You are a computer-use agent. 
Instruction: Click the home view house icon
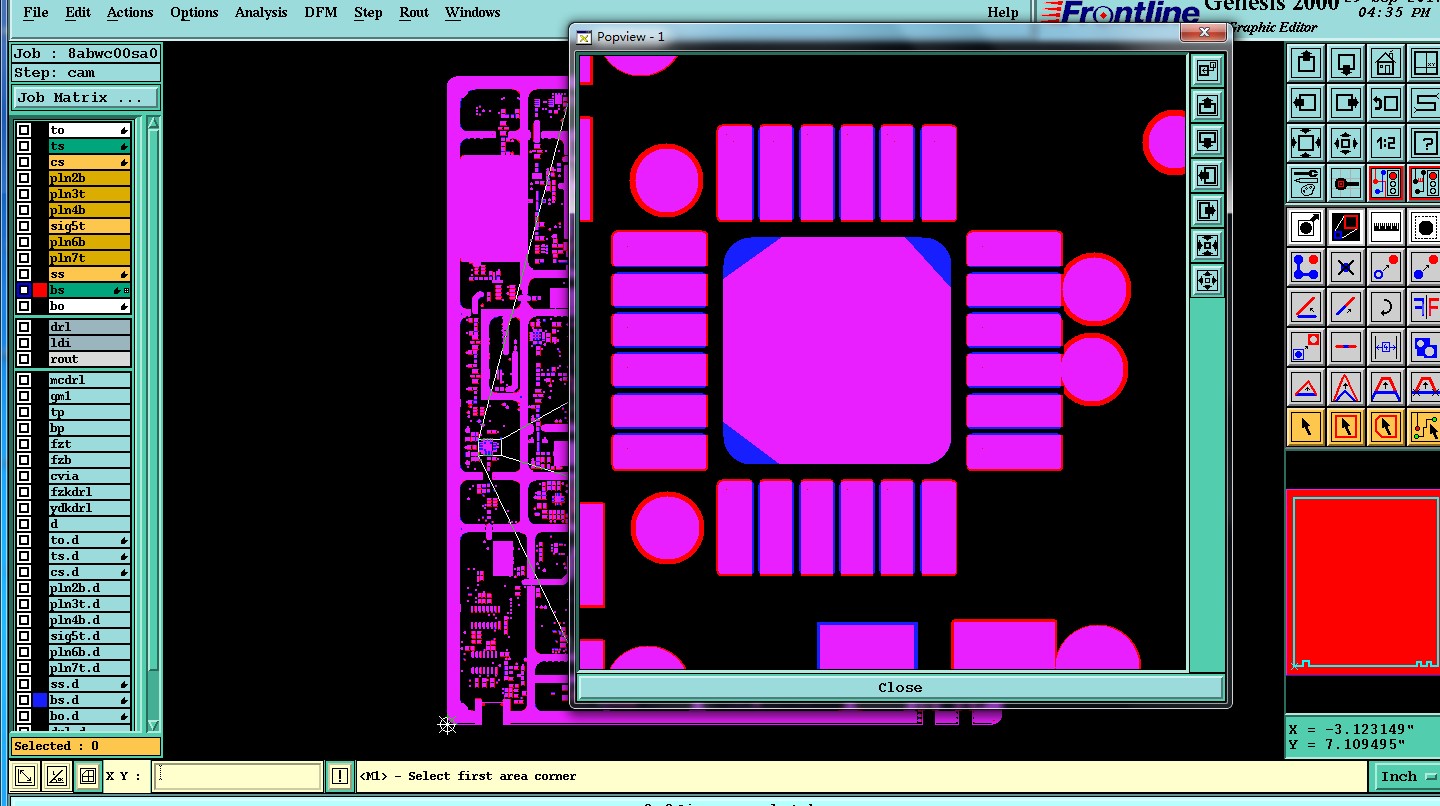1385,63
